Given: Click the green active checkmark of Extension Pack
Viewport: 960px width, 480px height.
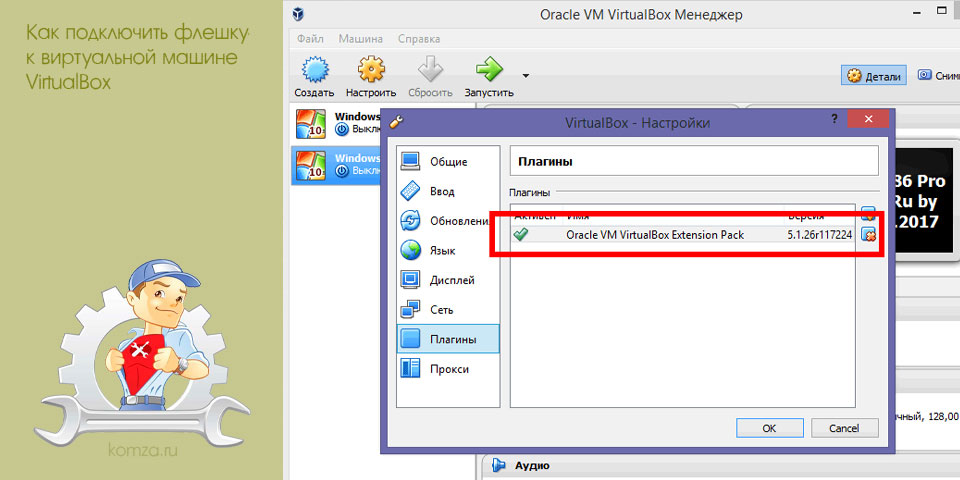Looking at the screenshot, I should [521, 234].
